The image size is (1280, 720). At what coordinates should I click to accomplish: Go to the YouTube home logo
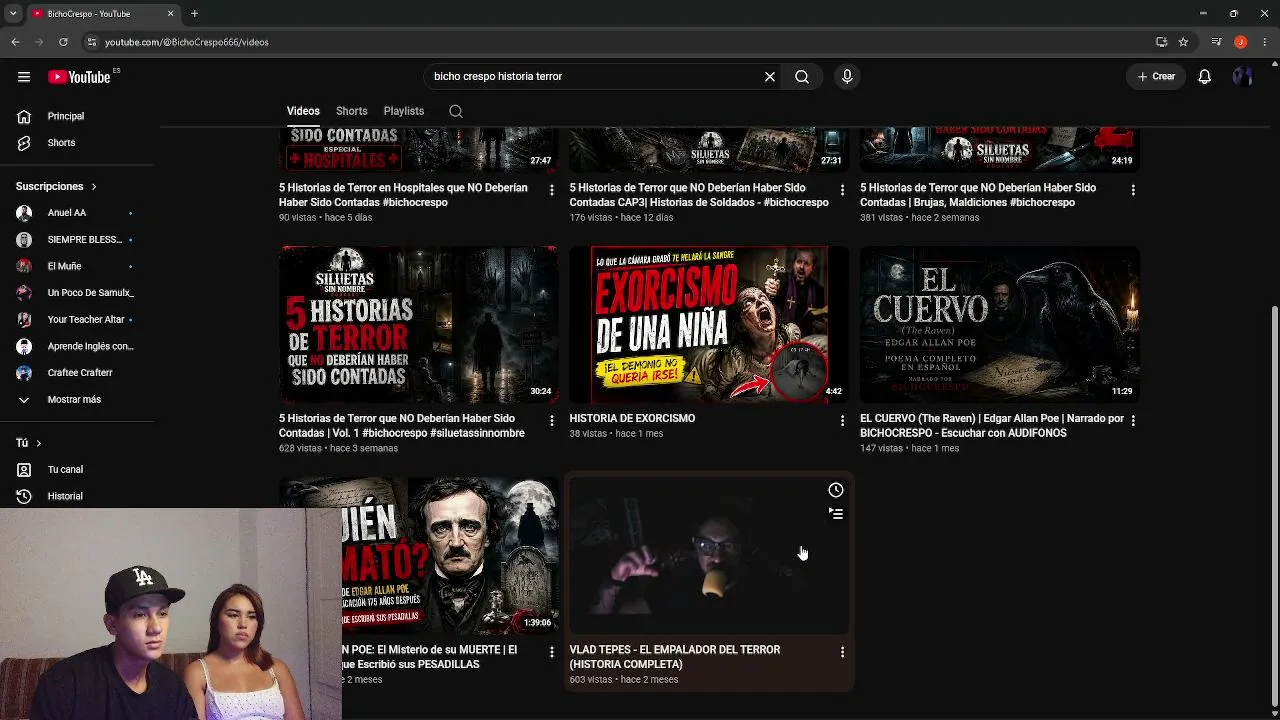80,77
